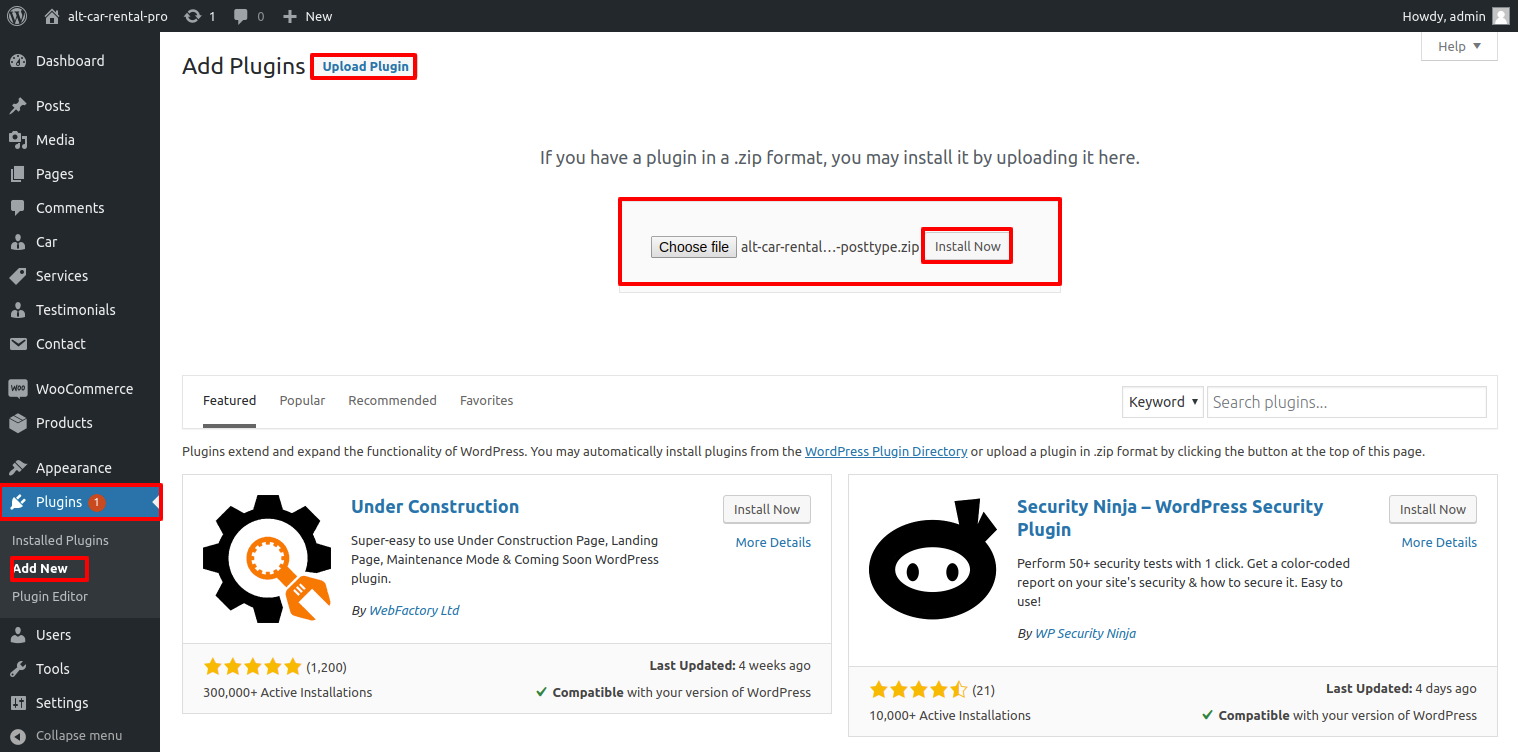Switch to the Popular tab
The width and height of the screenshot is (1518, 752).
302,400
